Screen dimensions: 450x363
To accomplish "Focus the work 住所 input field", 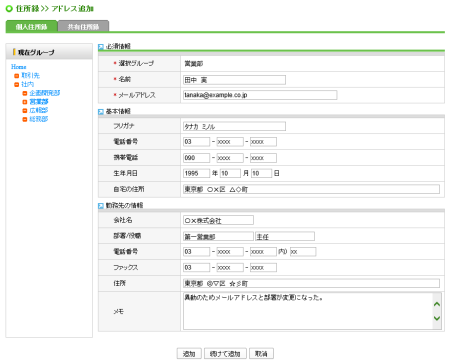I will click(311, 284).
